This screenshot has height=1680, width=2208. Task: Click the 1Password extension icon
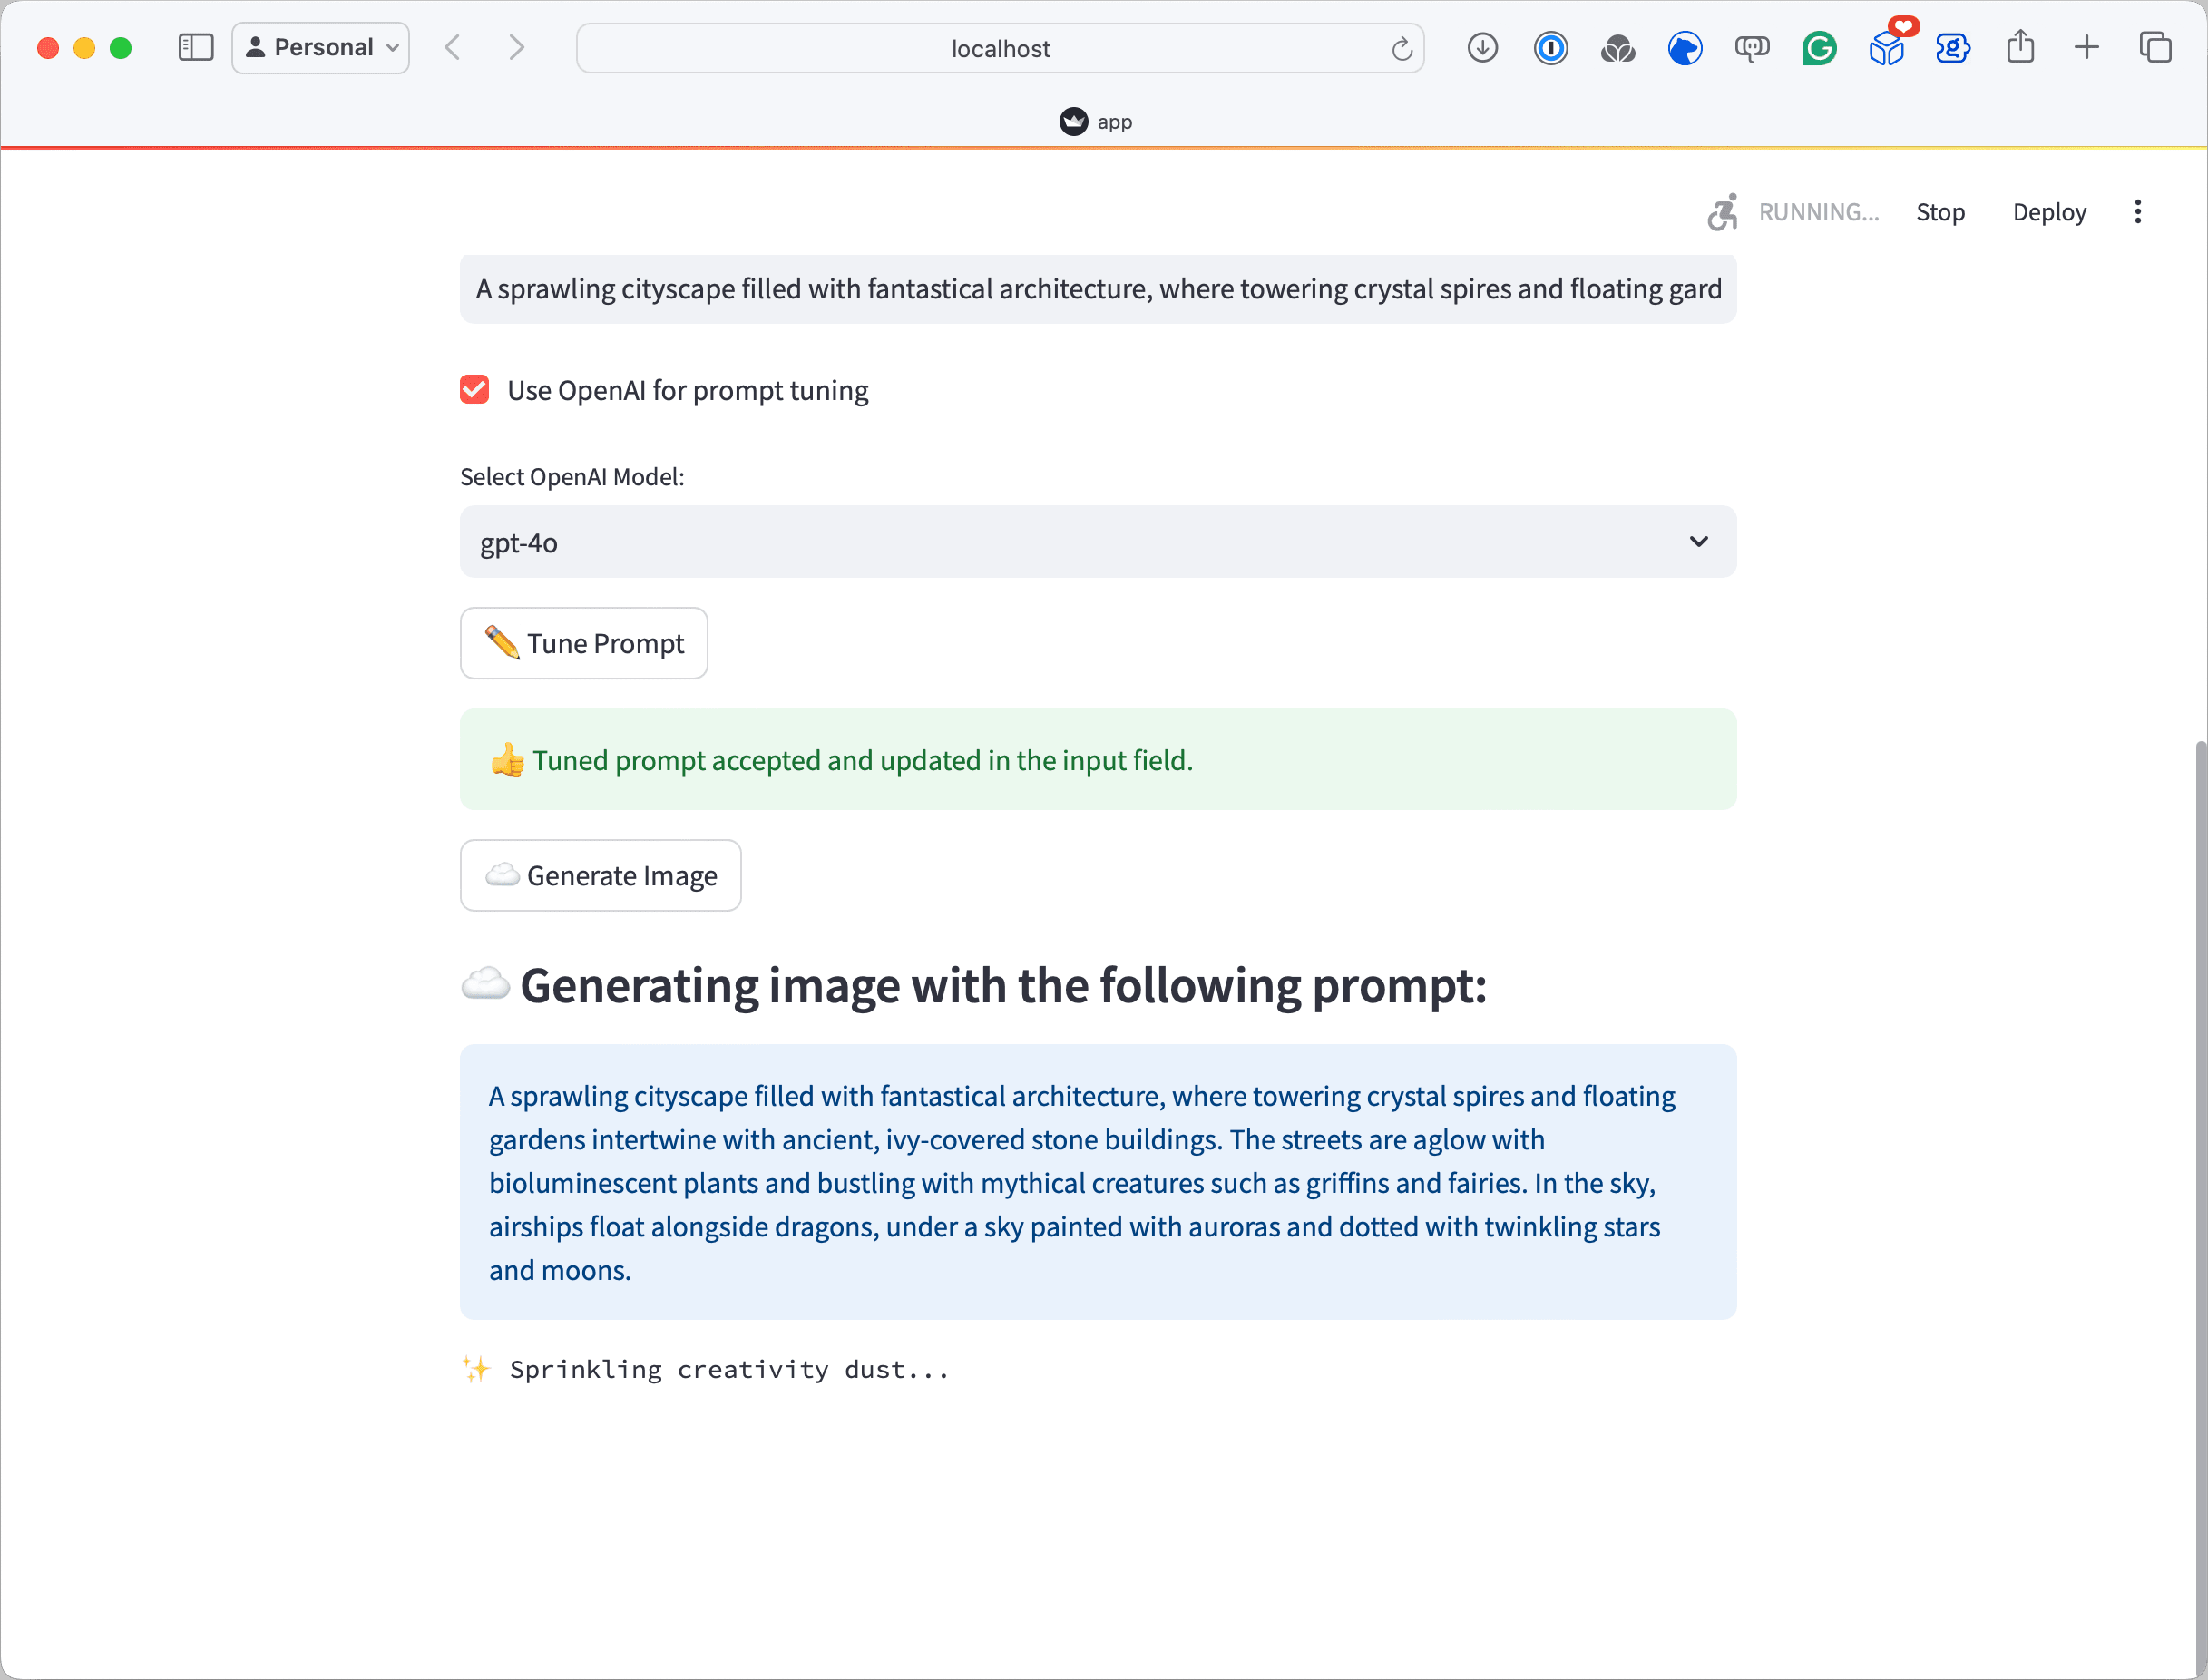(1550, 47)
